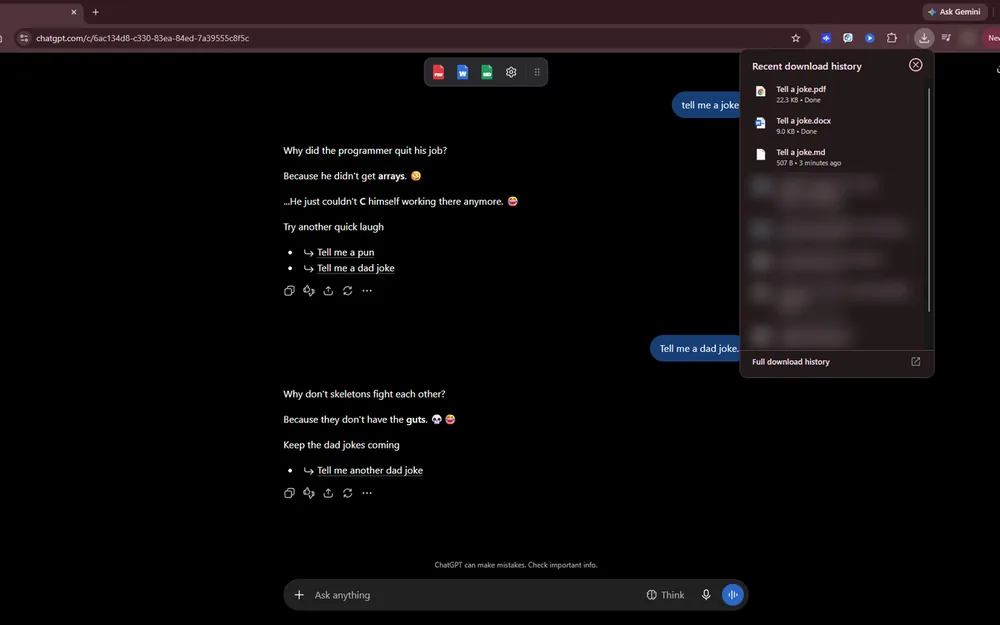Viewport: 1000px width, 625px height.
Task: Open export settings gear in floating toolbar
Action: click(511, 72)
